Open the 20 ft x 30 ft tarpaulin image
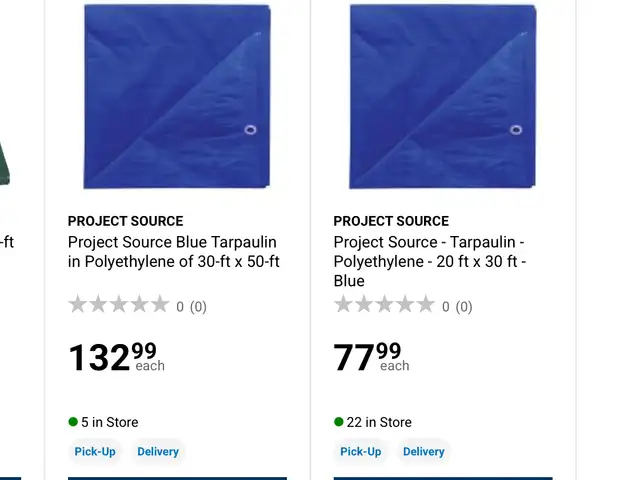This screenshot has height=480, width=640. 442,97
